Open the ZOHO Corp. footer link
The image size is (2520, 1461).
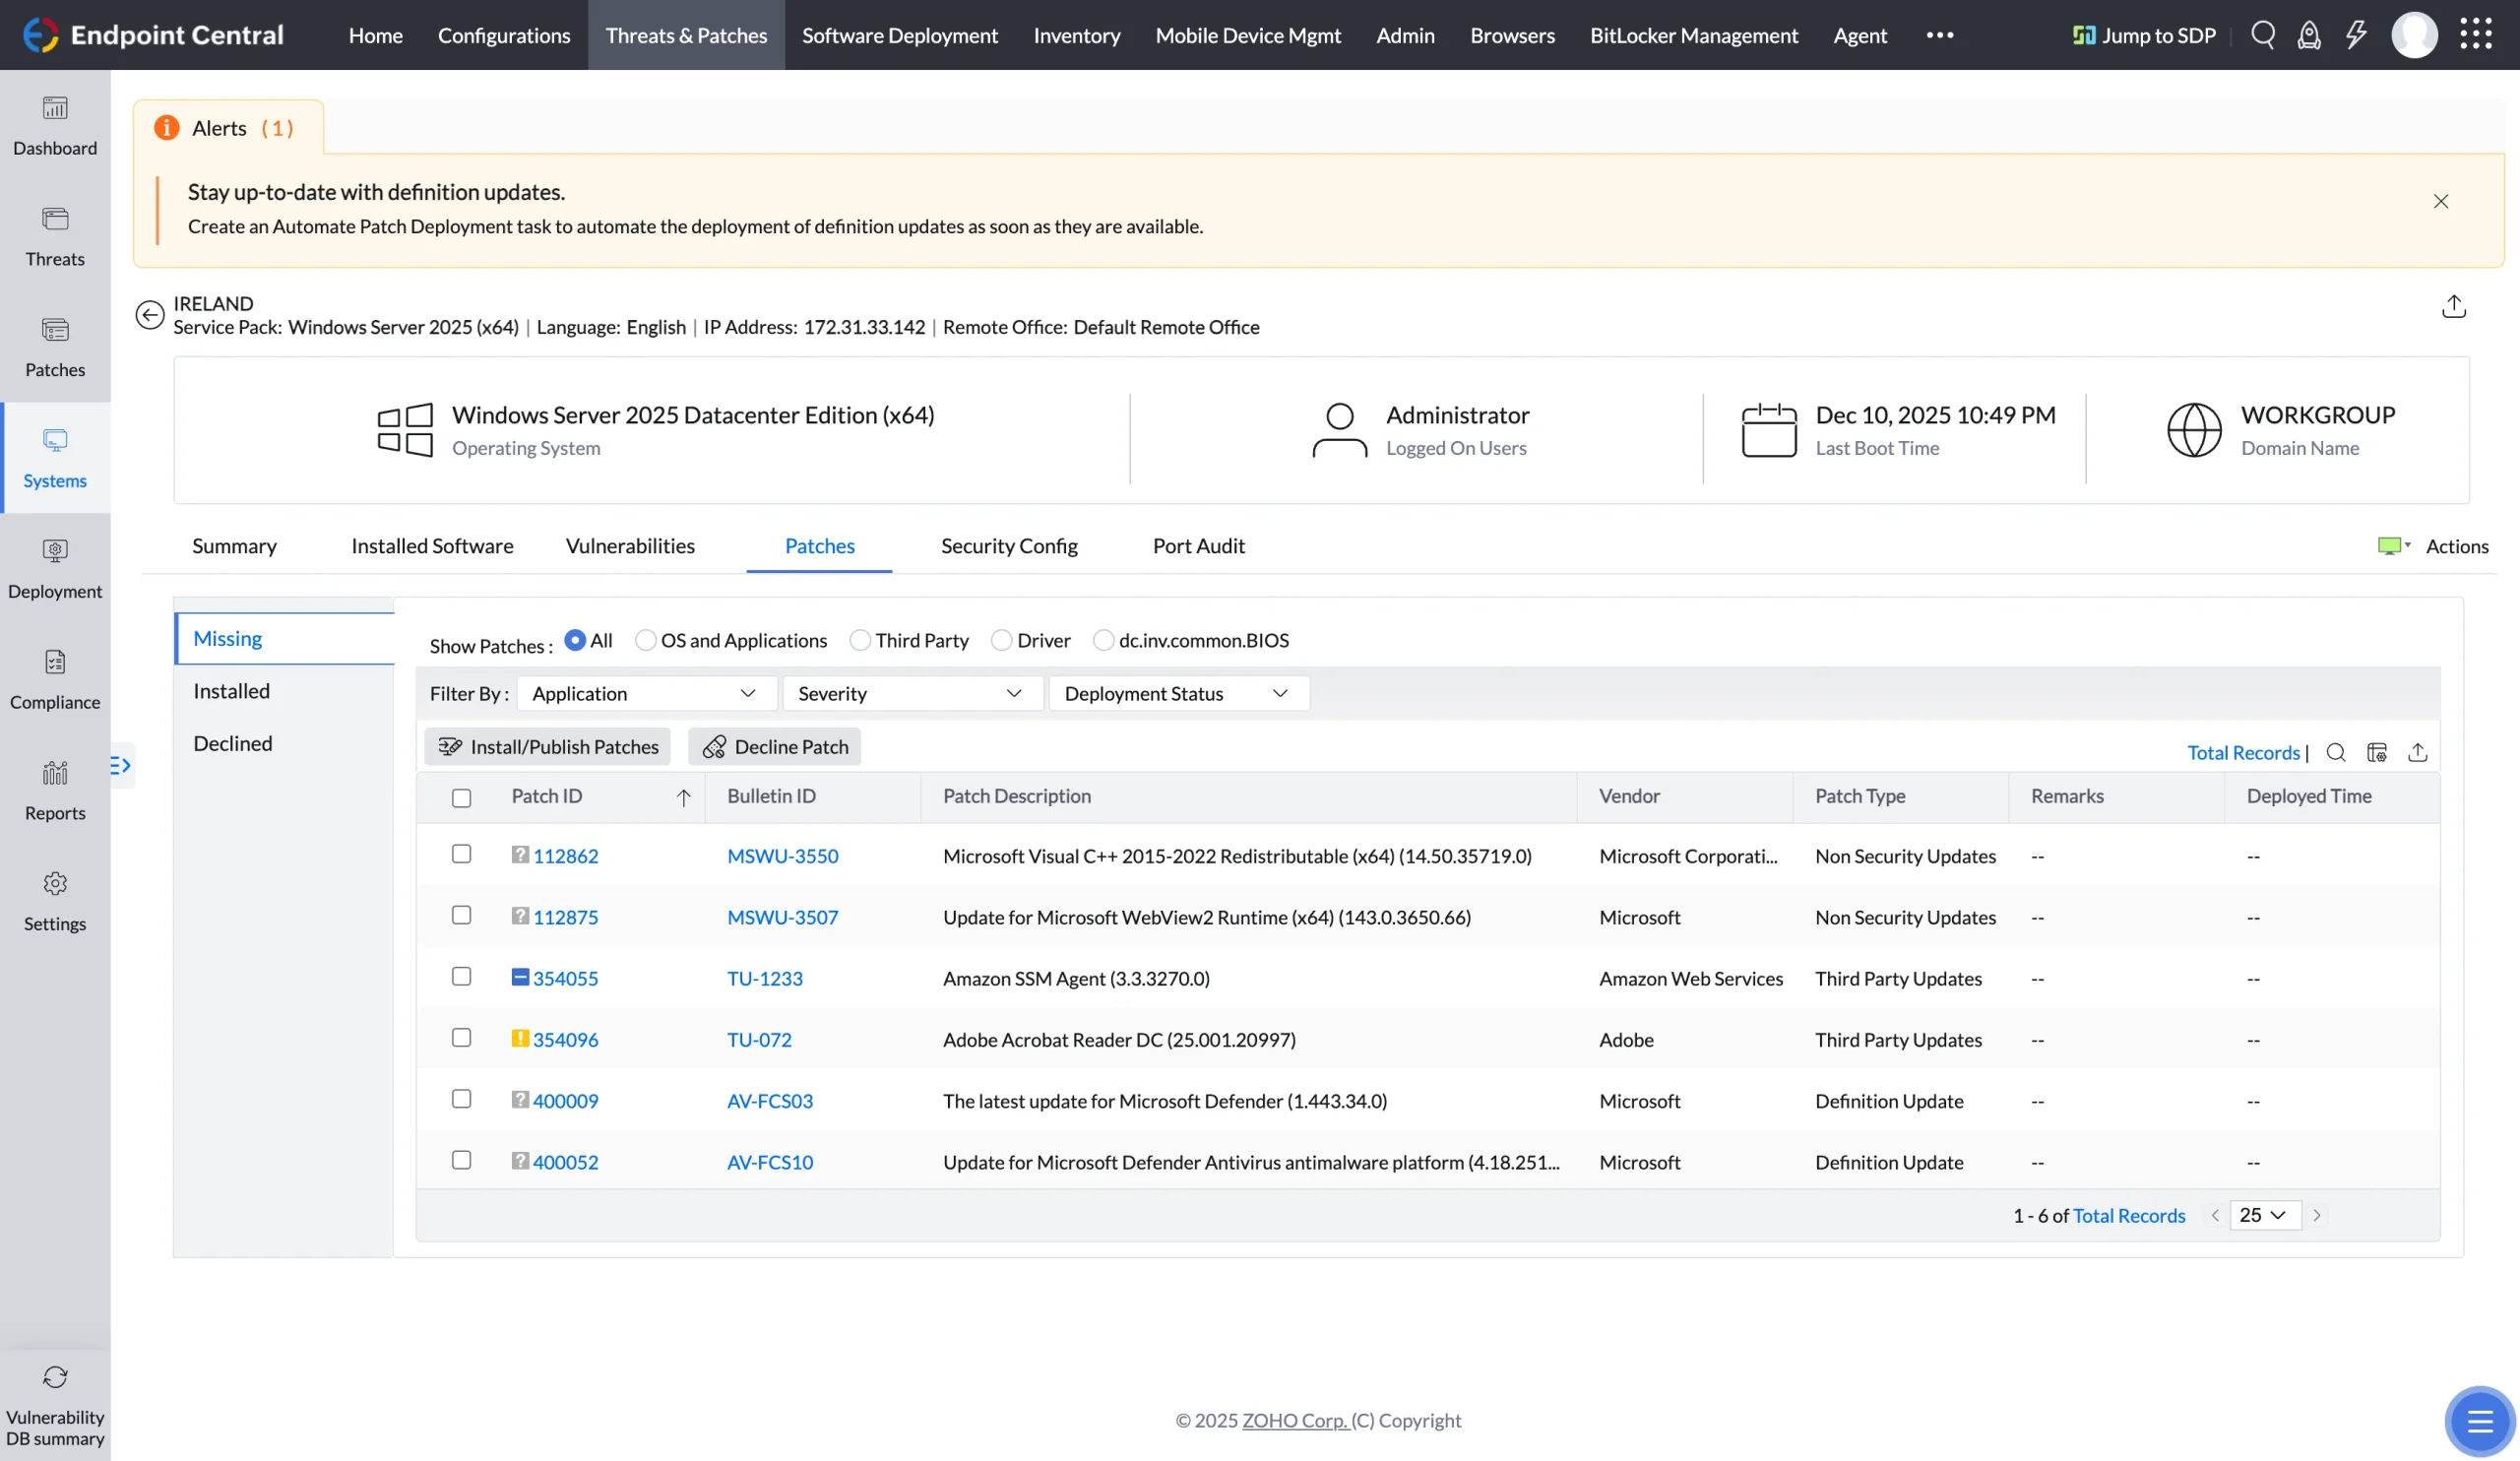click(1295, 1420)
